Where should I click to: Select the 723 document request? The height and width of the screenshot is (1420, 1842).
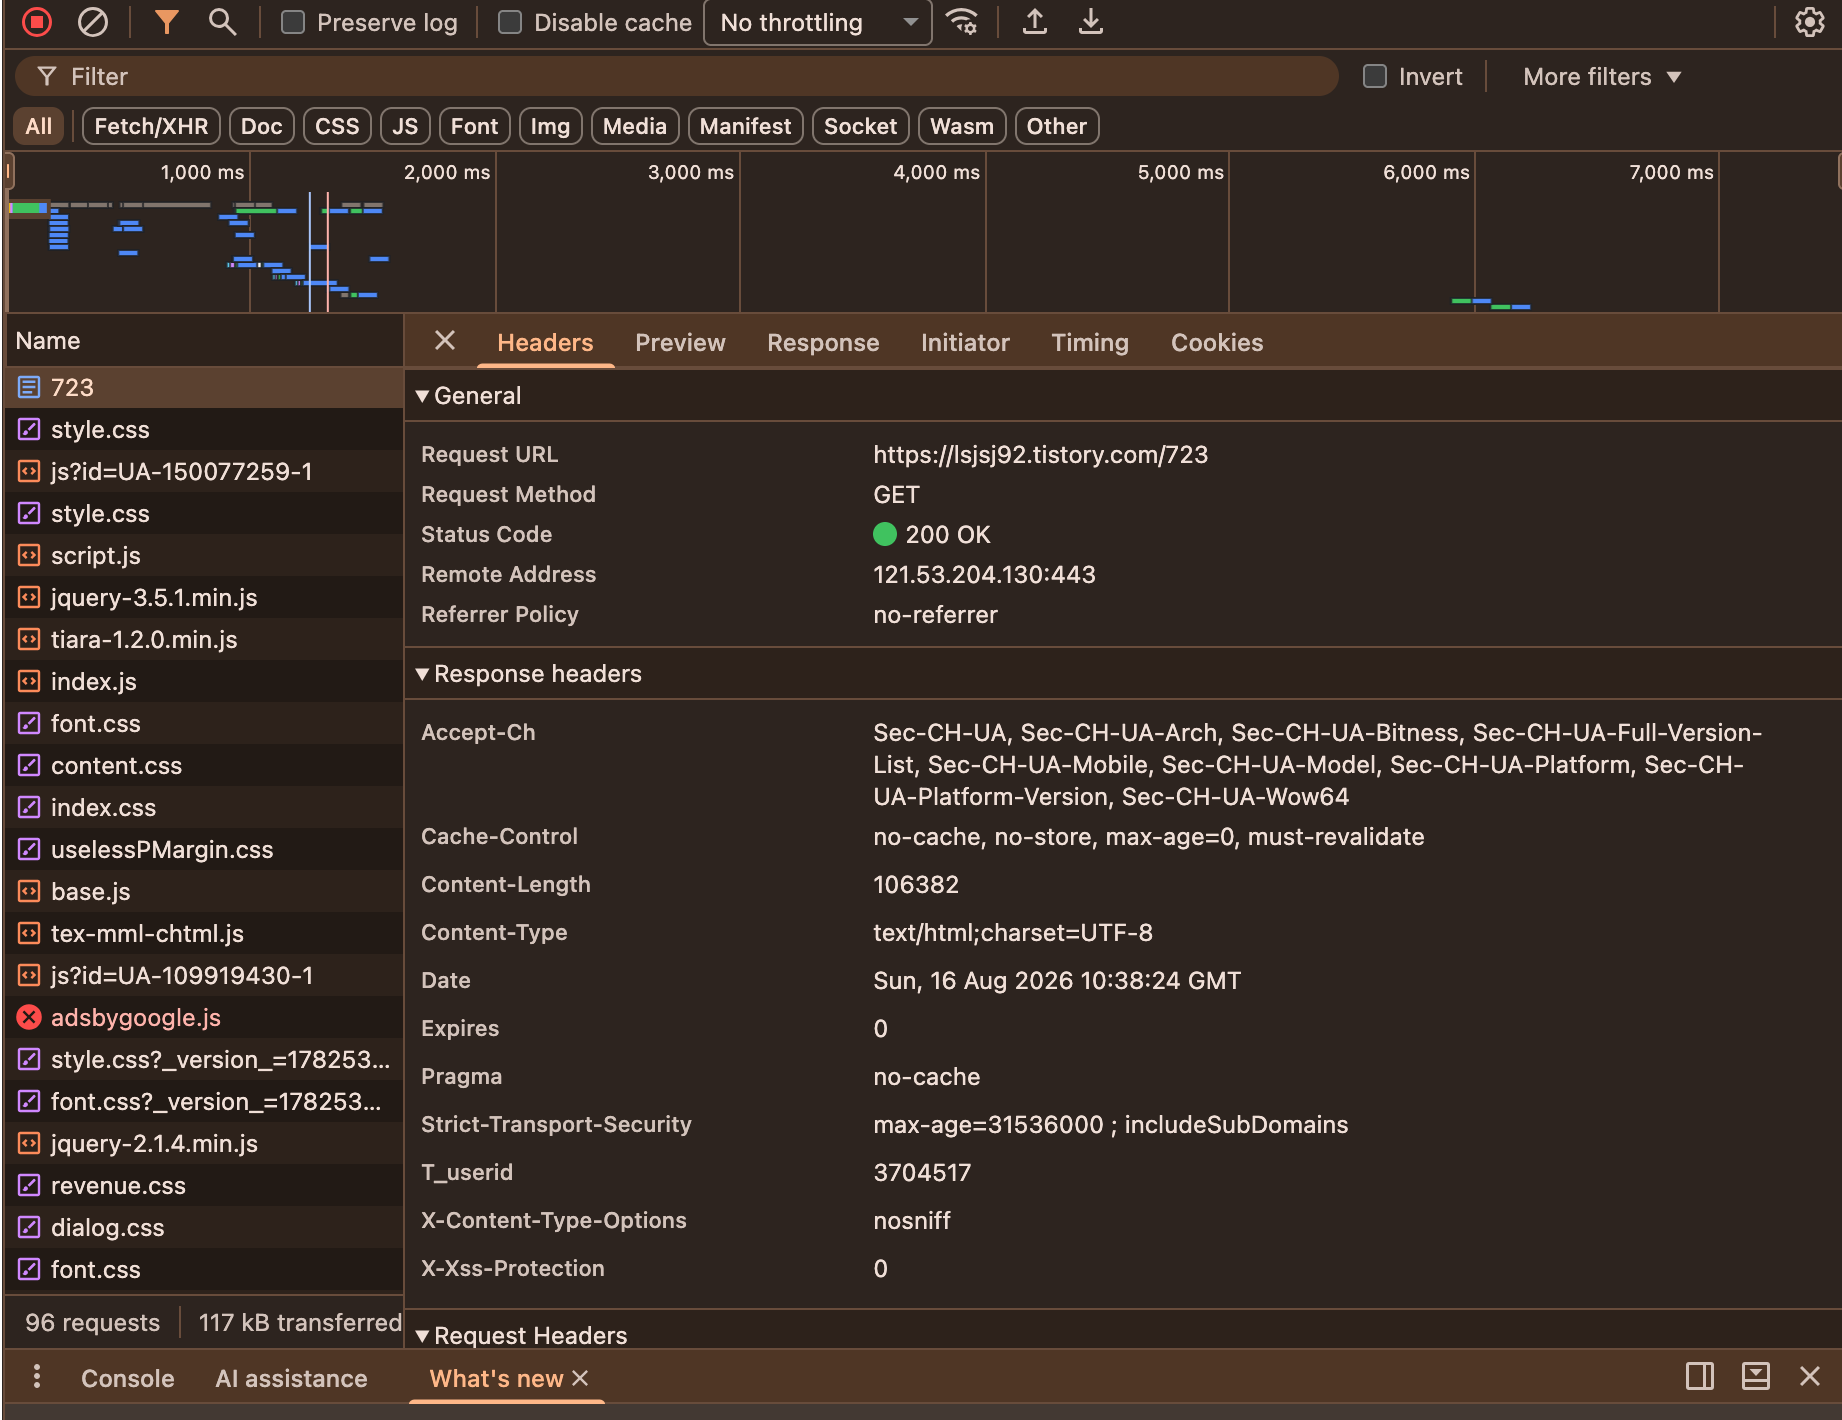click(x=204, y=387)
